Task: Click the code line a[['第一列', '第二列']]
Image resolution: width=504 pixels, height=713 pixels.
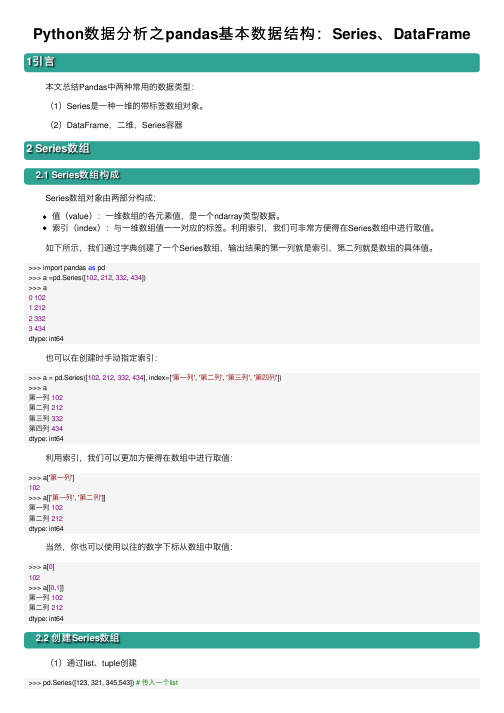Action: tap(67, 497)
